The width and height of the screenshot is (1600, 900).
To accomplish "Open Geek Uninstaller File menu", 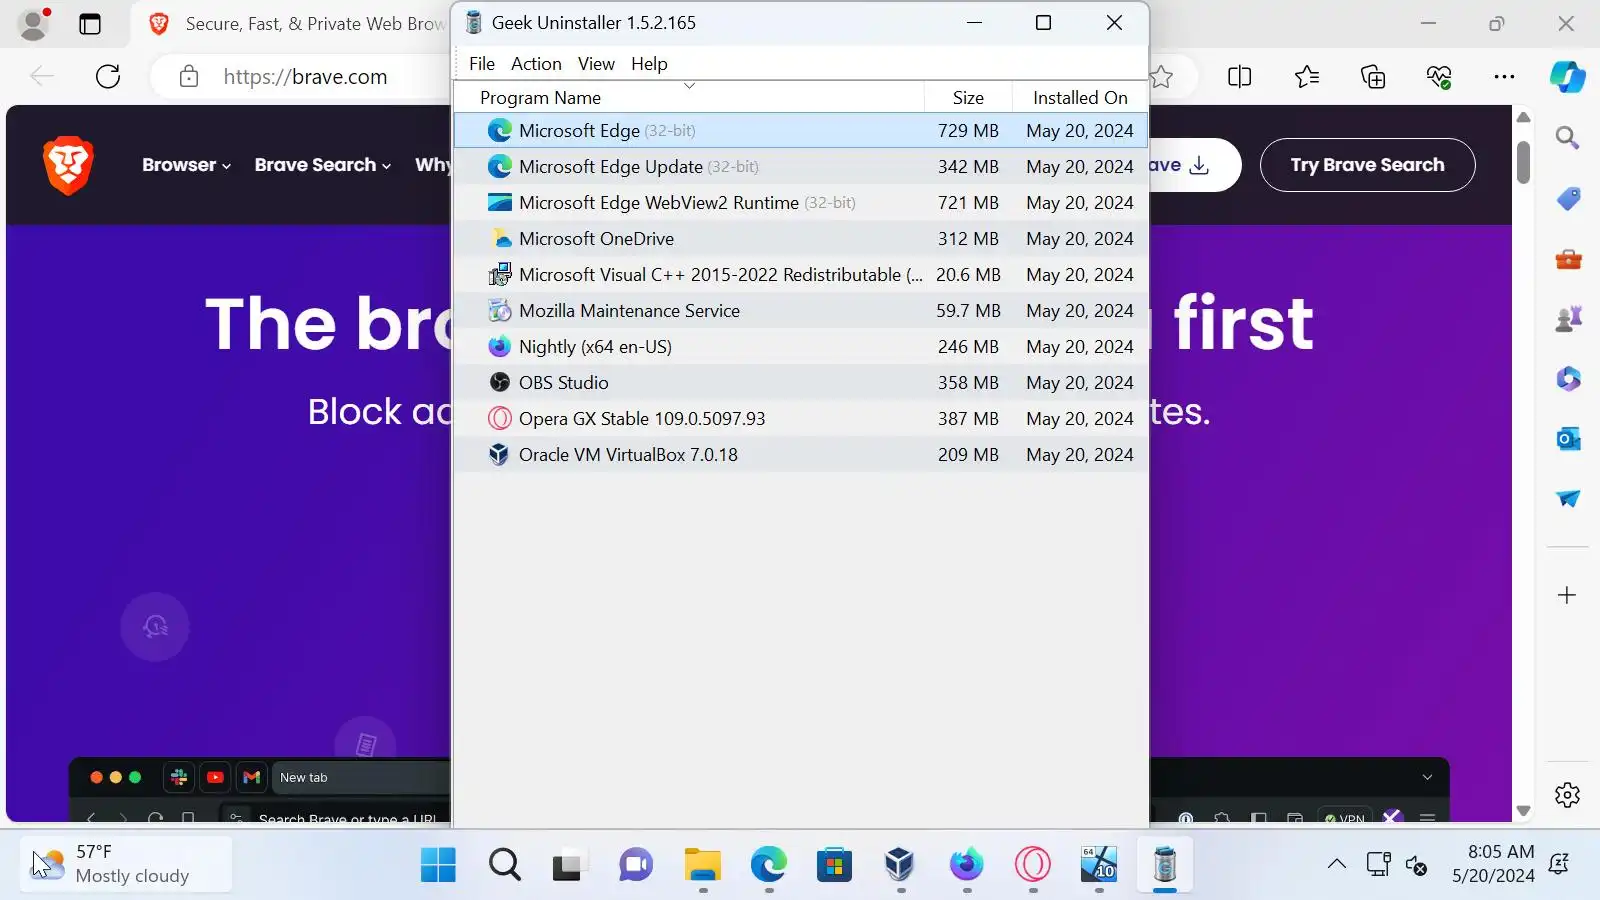I will point(482,64).
